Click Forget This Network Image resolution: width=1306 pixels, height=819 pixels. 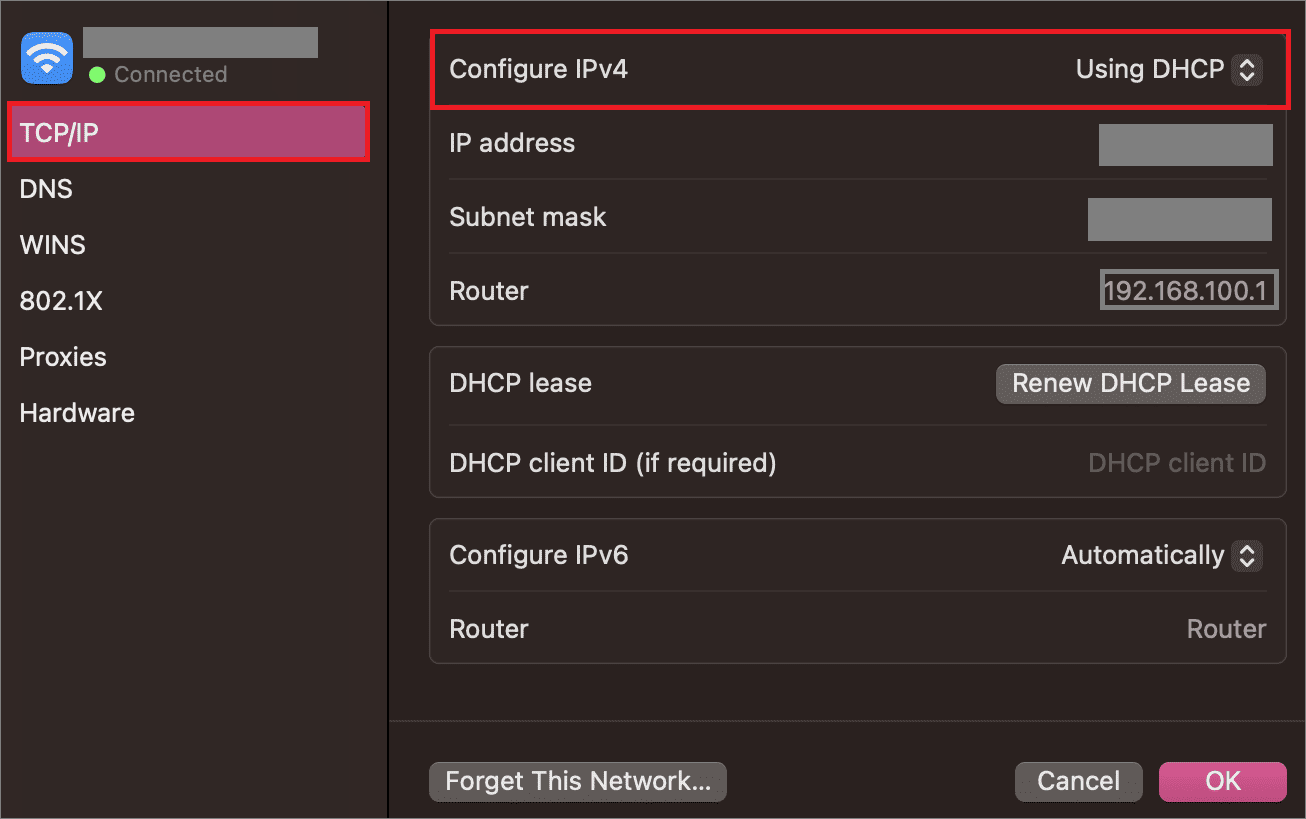tap(577, 781)
